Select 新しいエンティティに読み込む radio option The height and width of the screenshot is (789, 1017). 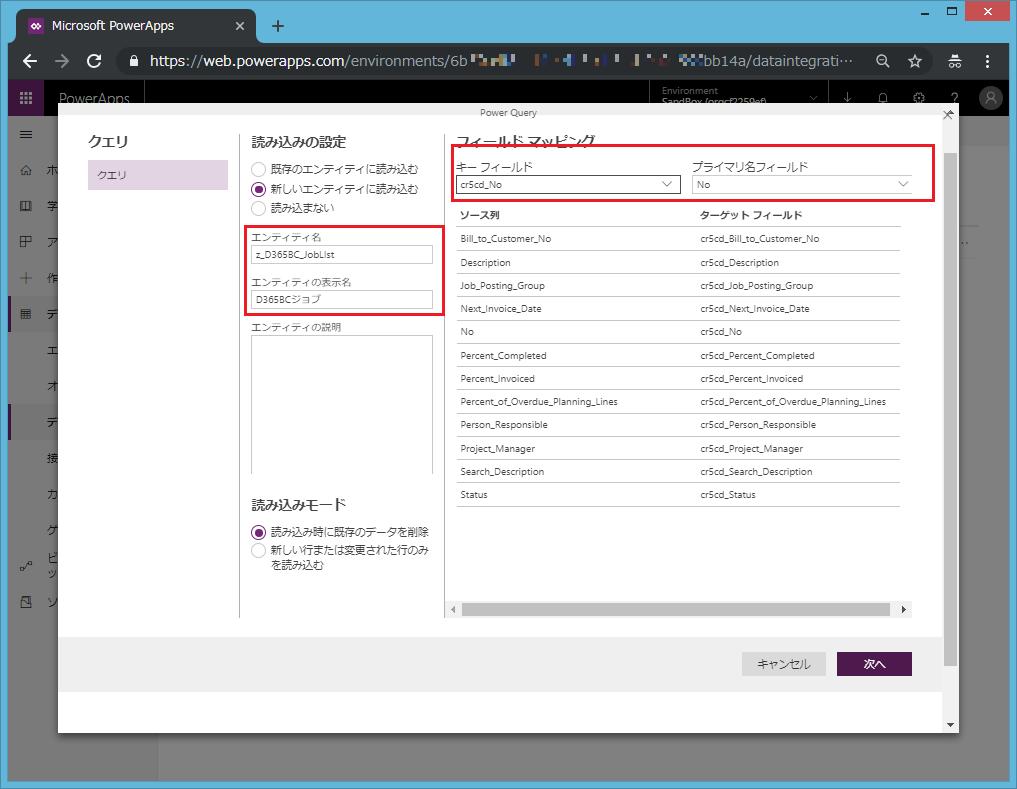(x=259, y=189)
